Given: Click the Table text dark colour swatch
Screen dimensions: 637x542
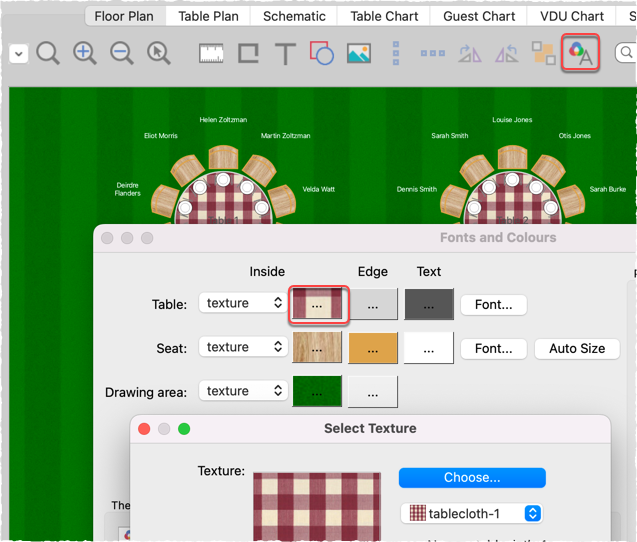Looking at the screenshot, I should coord(429,304).
